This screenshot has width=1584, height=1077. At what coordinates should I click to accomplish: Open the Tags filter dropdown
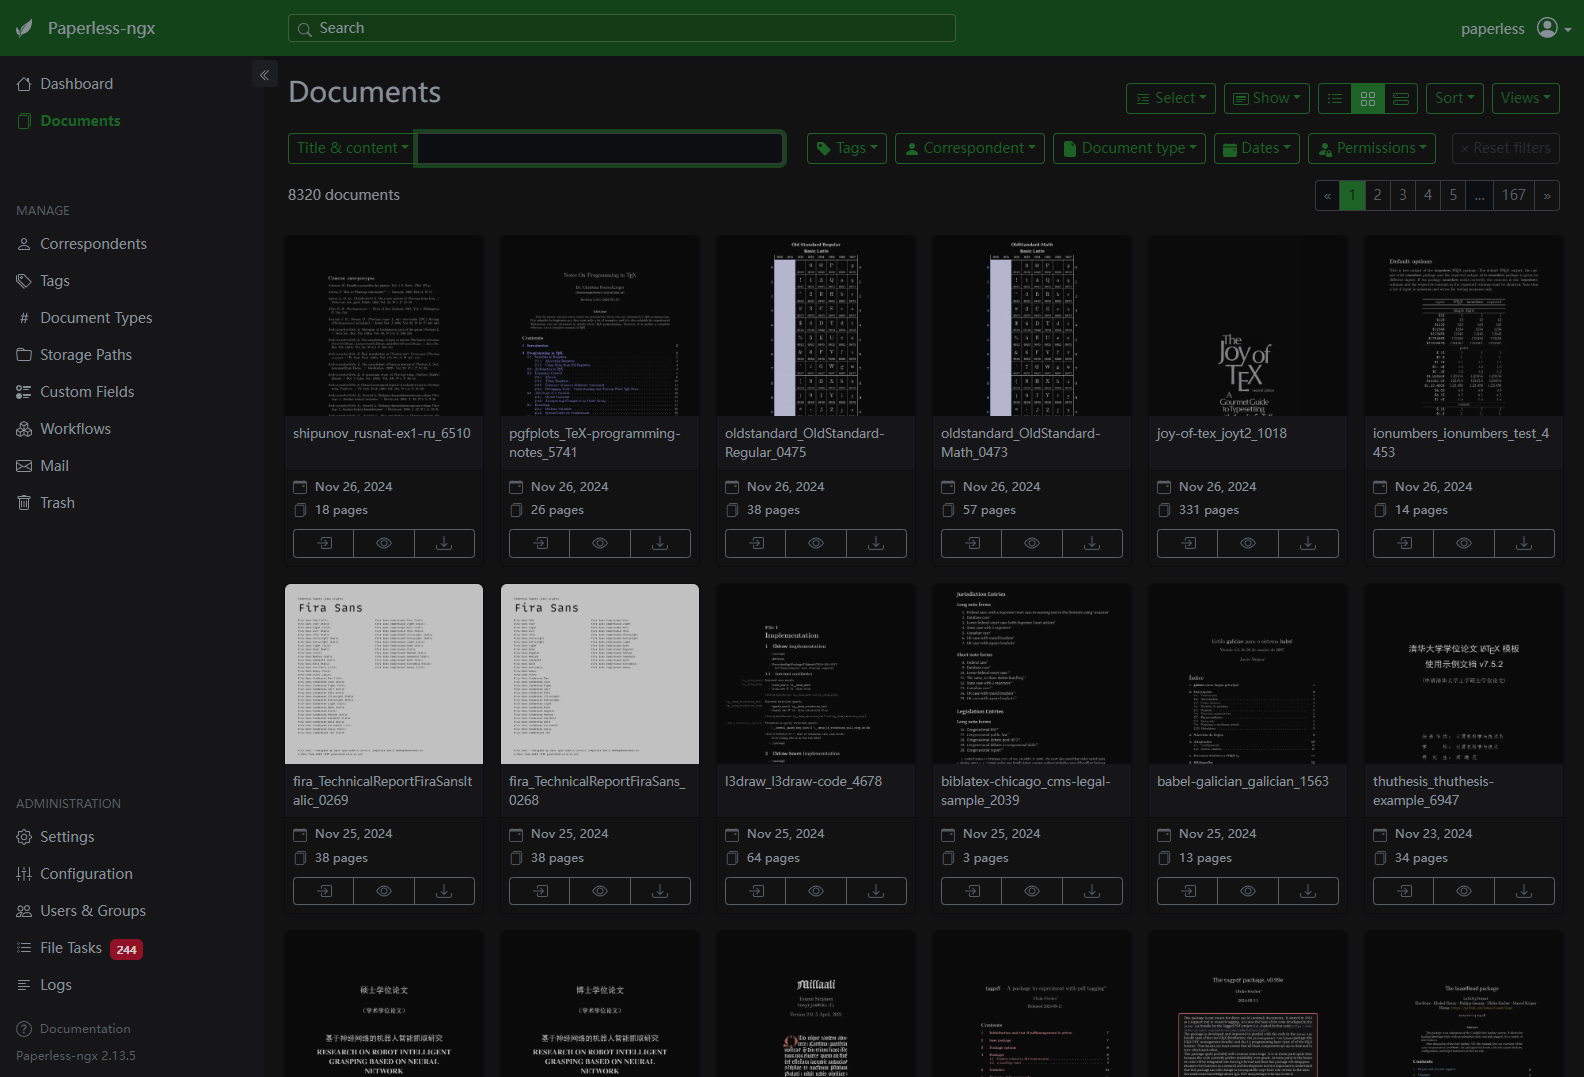point(847,148)
